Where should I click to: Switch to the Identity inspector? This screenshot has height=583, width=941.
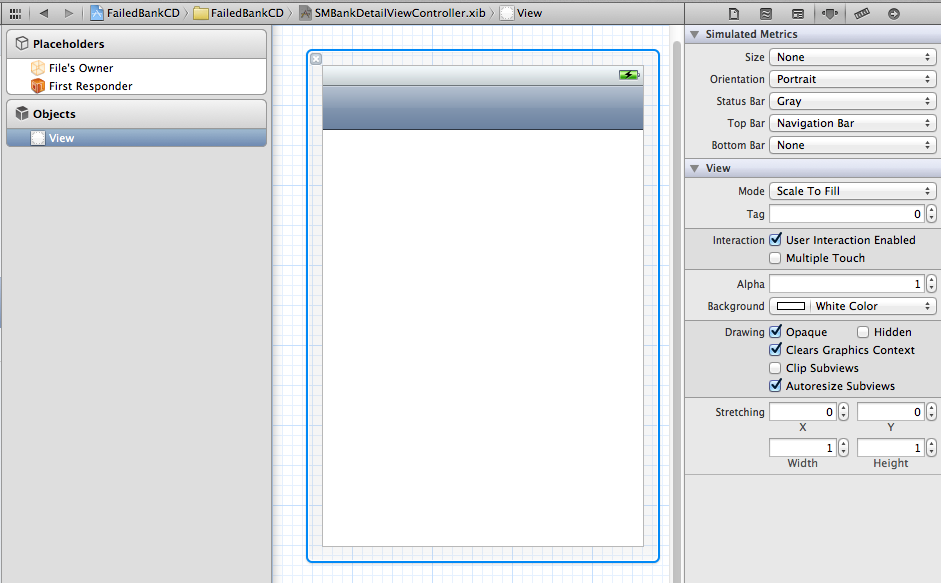[x=797, y=14]
